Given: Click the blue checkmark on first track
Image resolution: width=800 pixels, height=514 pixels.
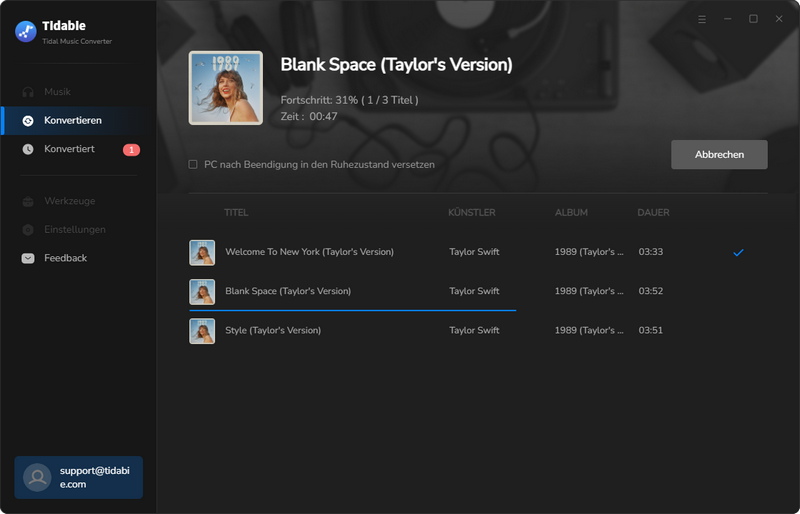Looking at the screenshot, I should pos(738,252).
